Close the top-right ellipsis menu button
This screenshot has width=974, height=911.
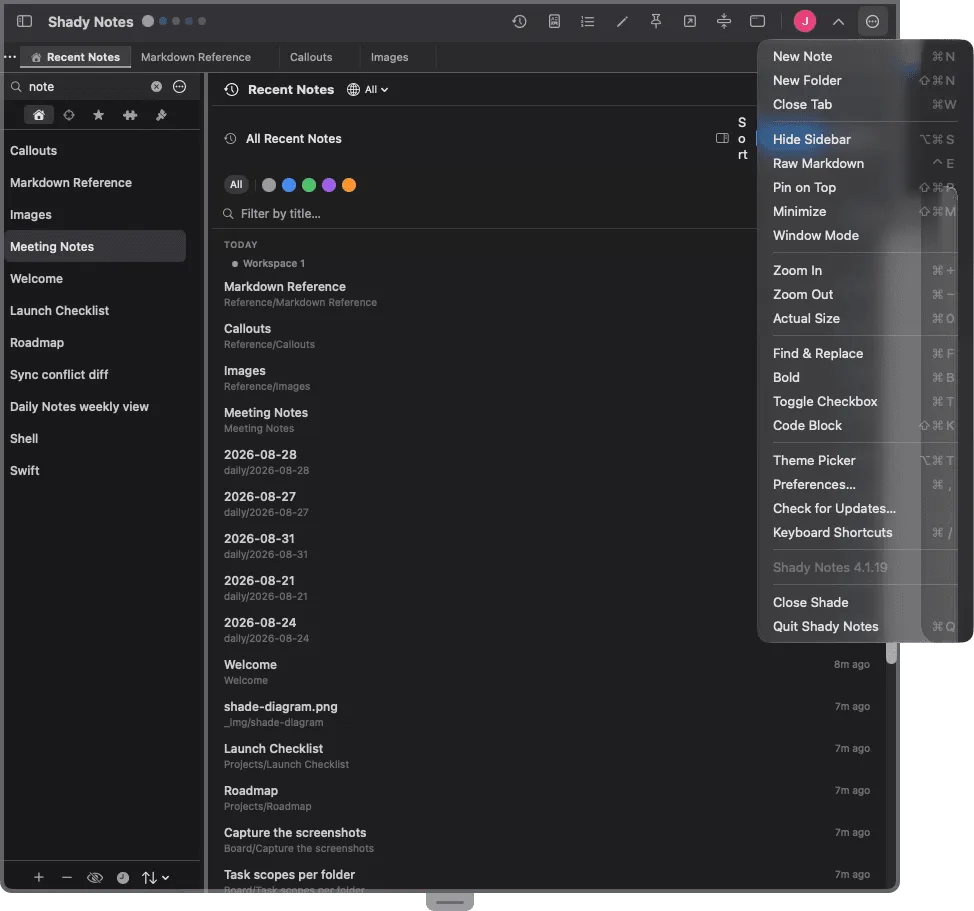pyautogui.click(x=872, y=22)
